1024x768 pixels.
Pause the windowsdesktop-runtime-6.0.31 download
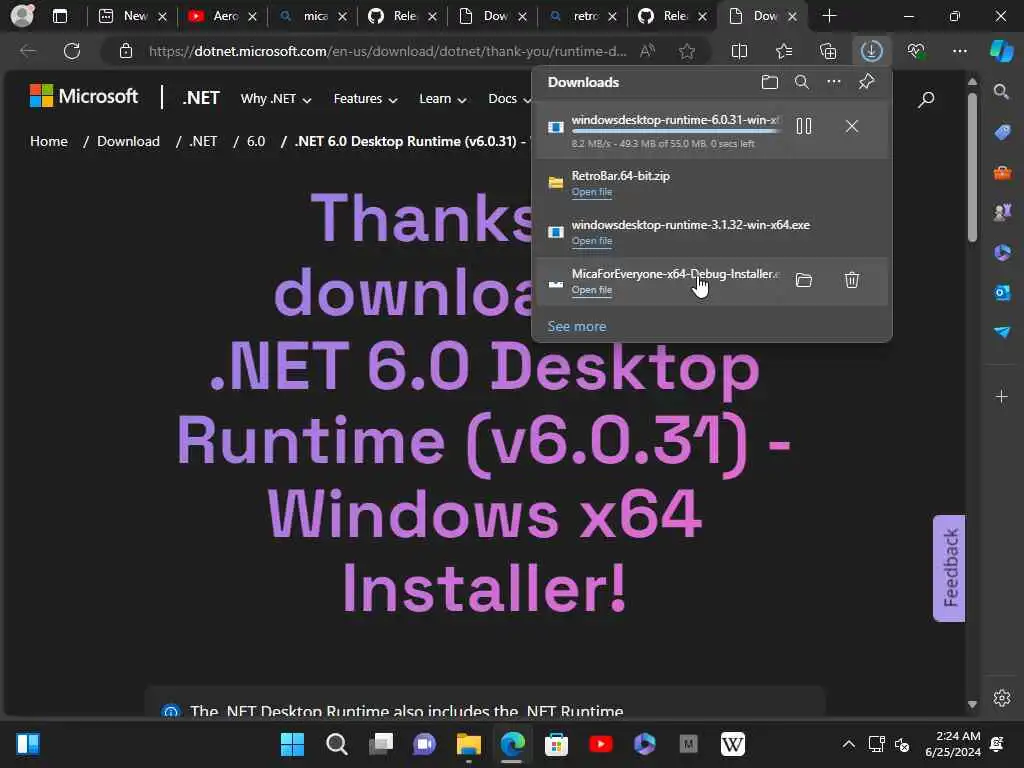pyautogui.click(x=804, y=126)
